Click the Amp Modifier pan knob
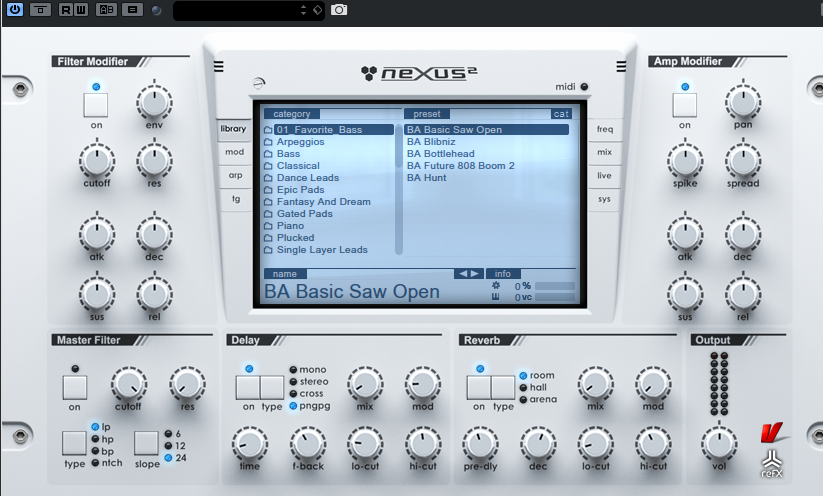Screen dimensions: 823x496 click(743, 102)
